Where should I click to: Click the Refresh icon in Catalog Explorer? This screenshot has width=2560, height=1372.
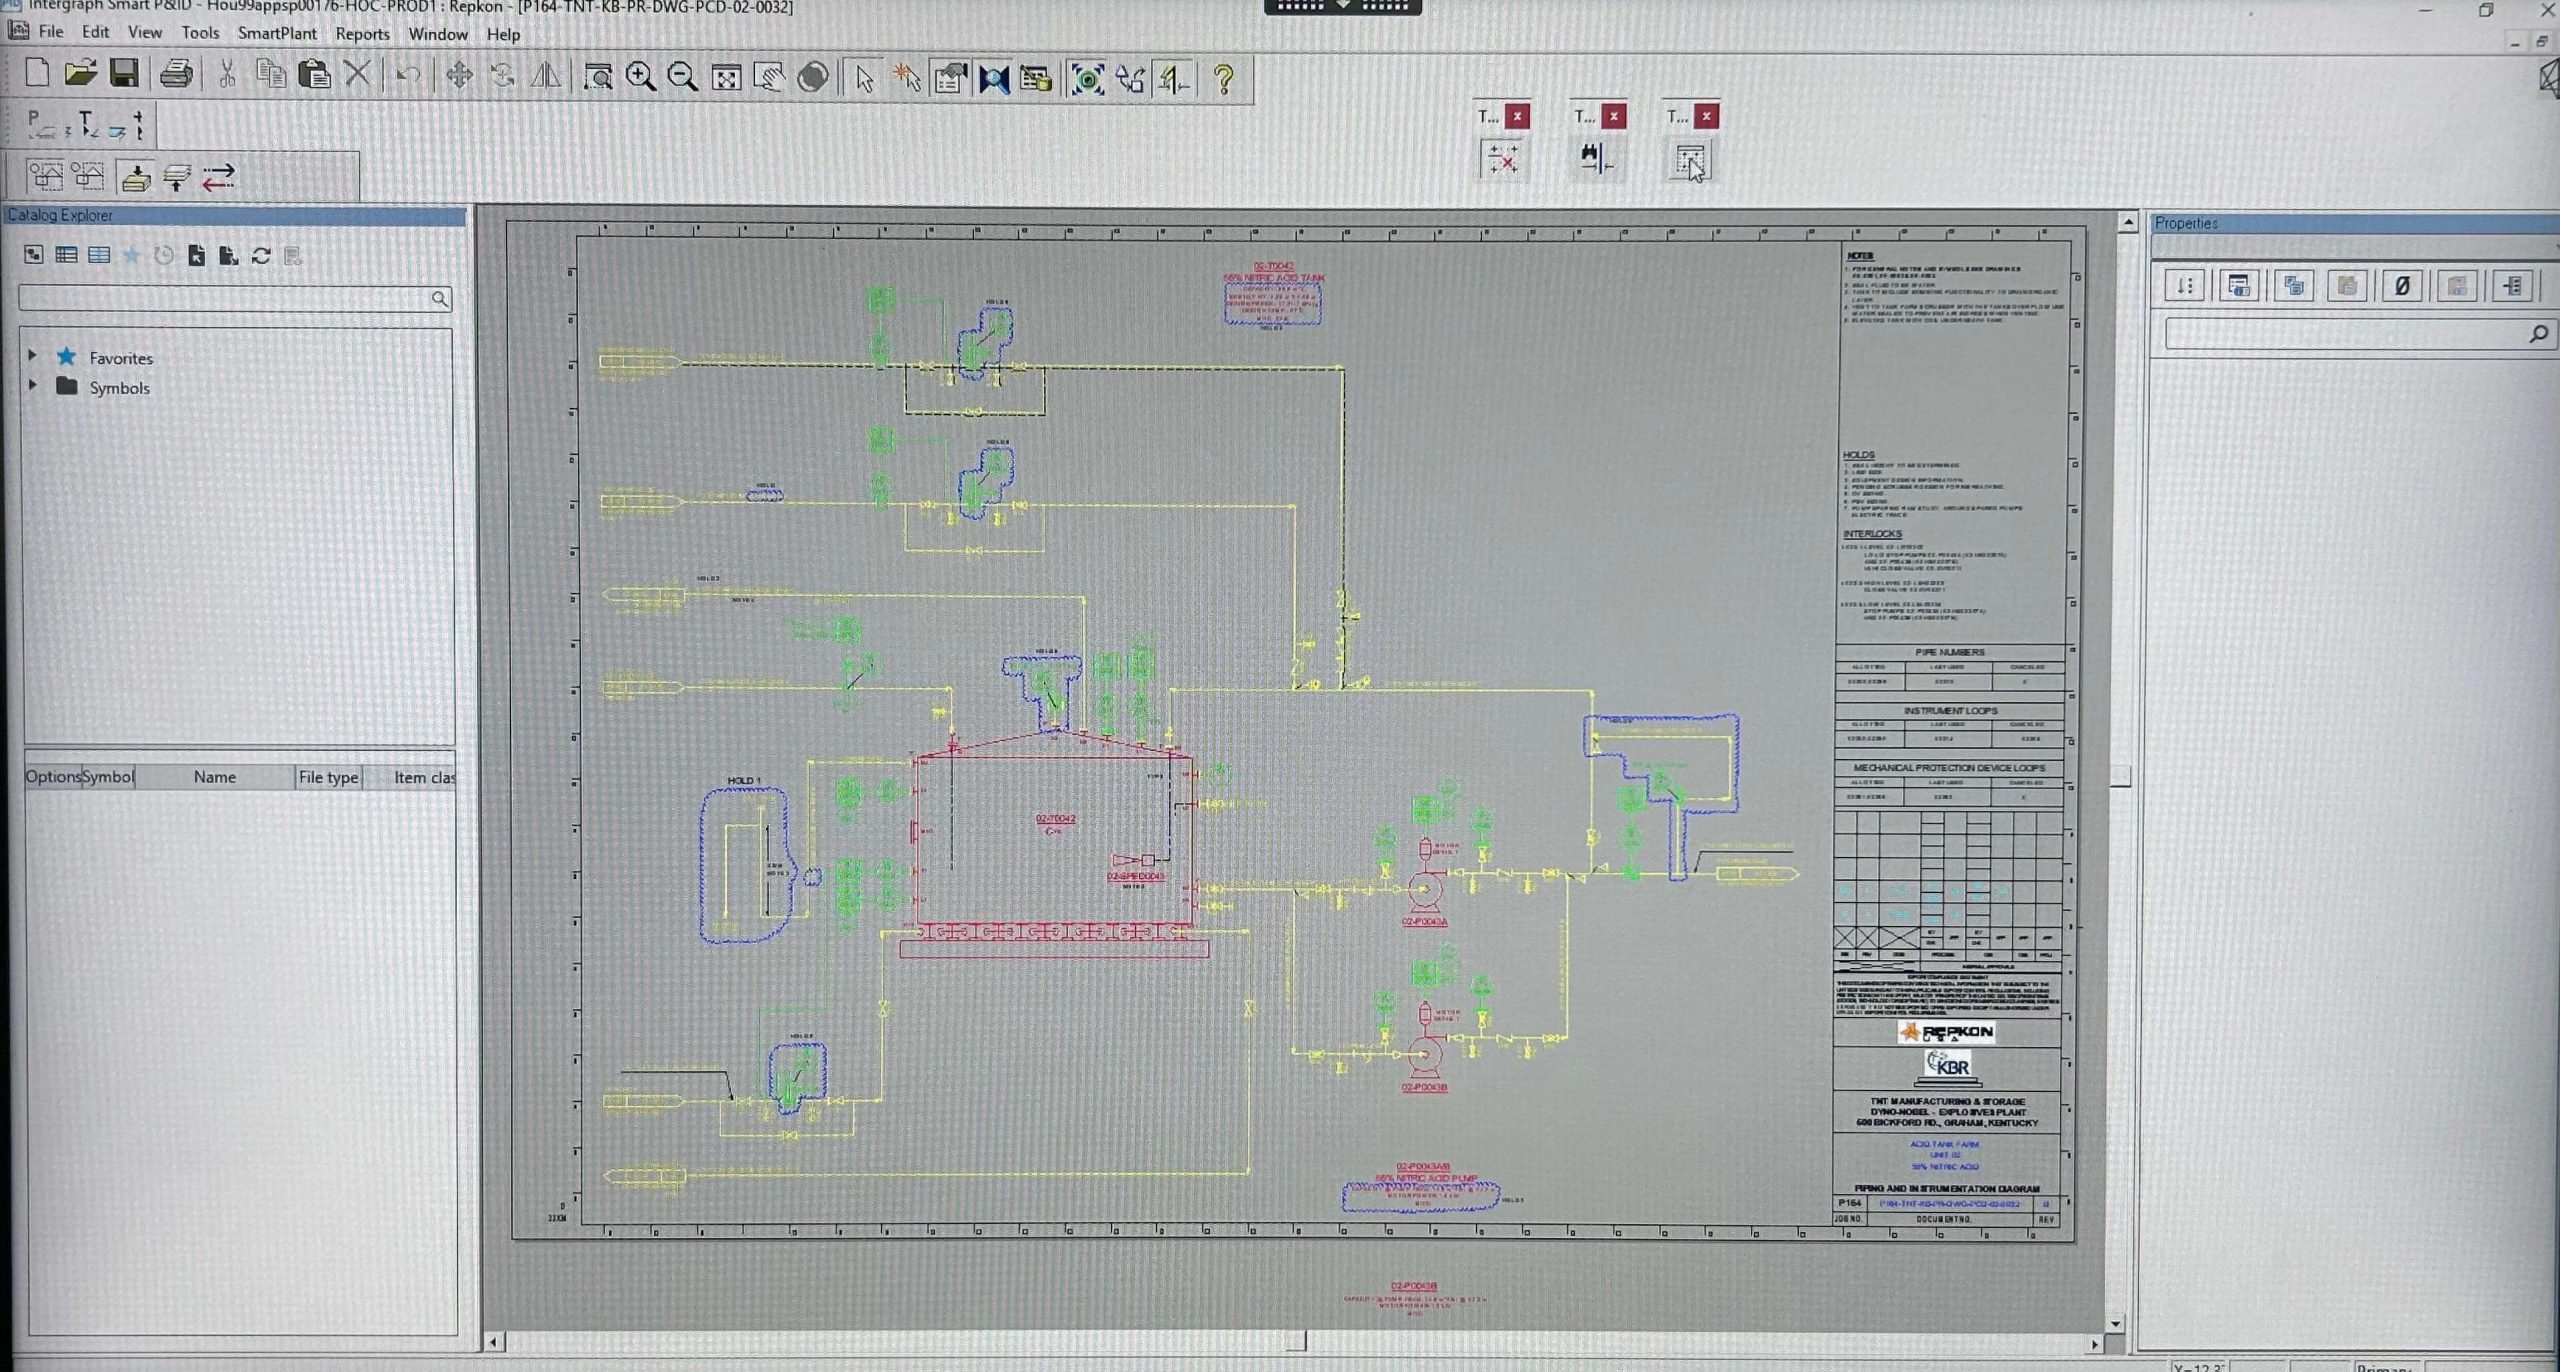[x=261, y=256]
